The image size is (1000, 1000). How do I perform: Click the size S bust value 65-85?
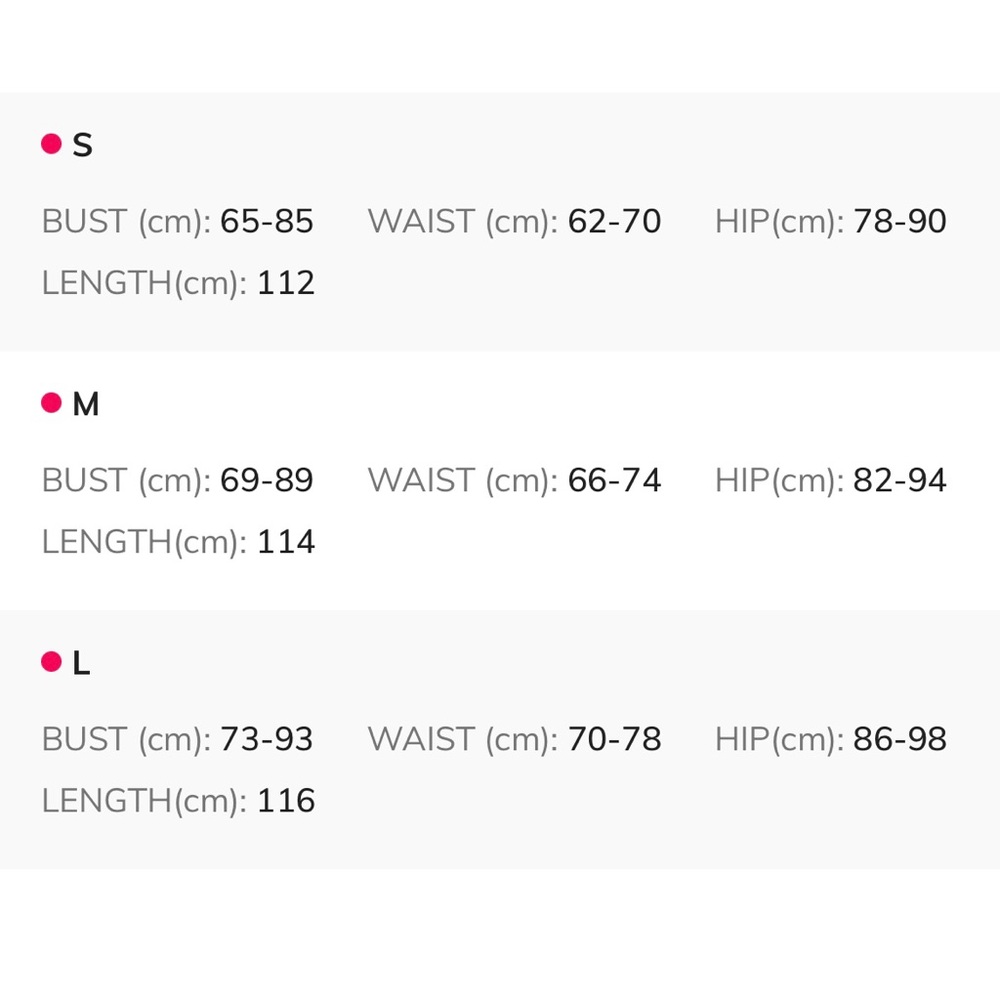click(266, 222)
